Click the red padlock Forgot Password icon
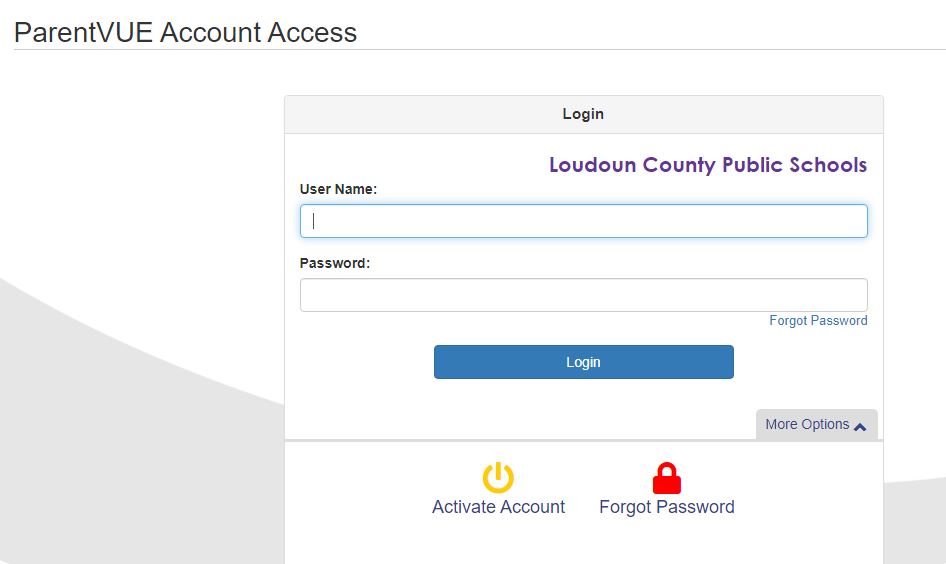This screenshot has width=946, height=564. [667, 478]
